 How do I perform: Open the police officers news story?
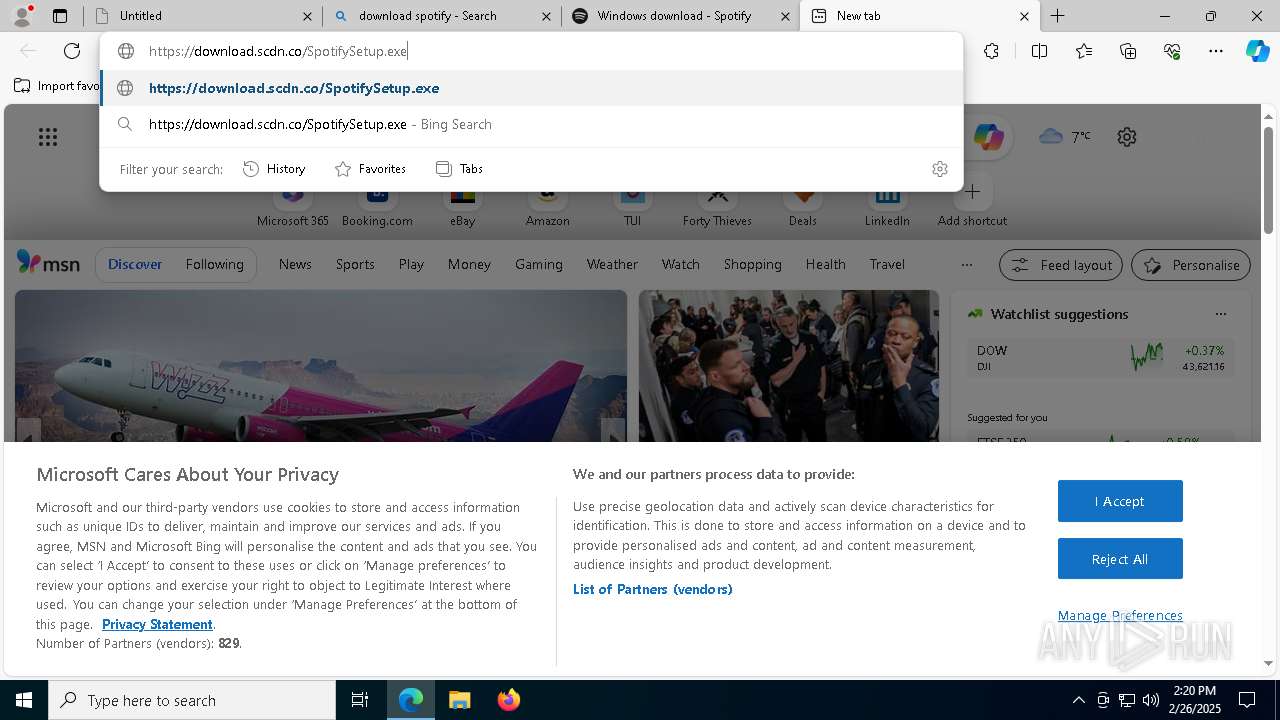[789, 366]
